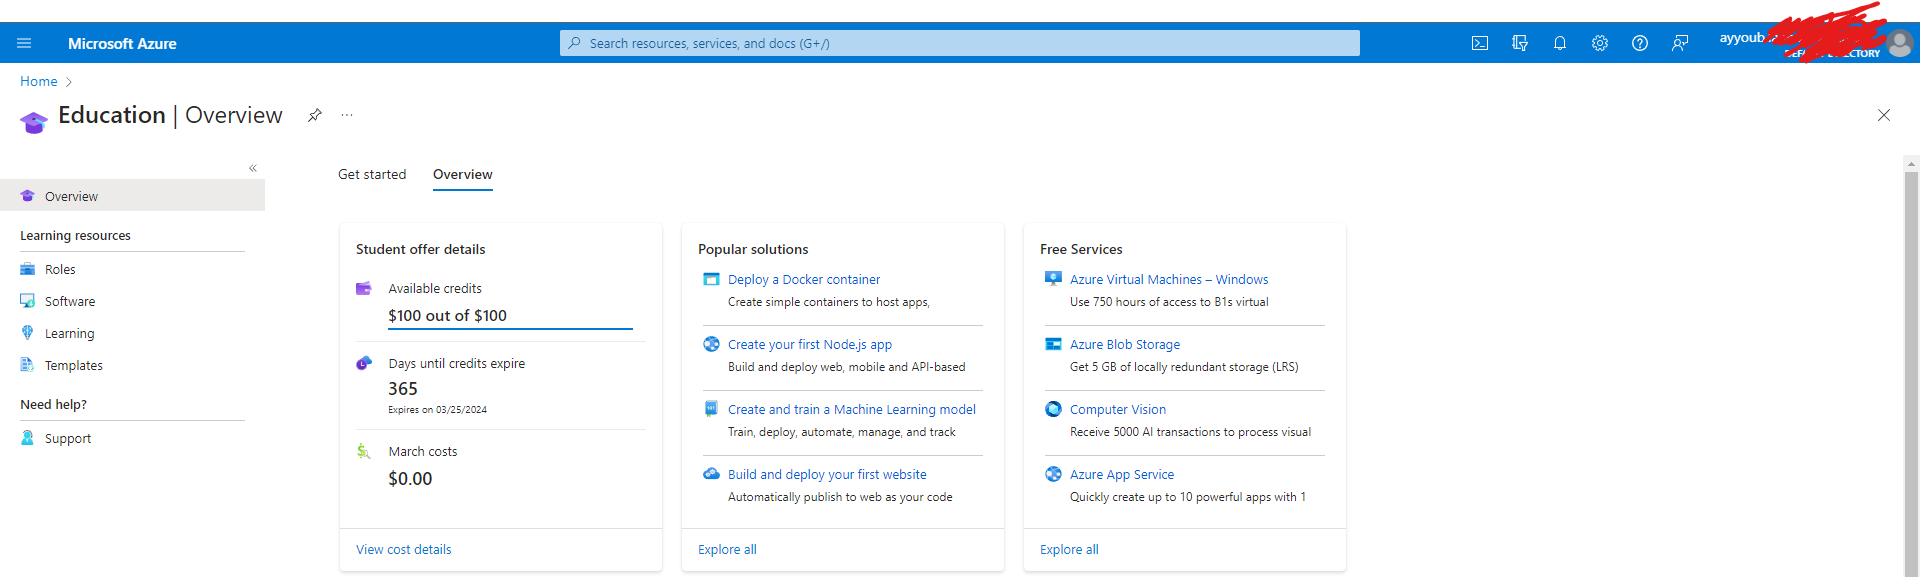Go to Home breadcrumb link
This screenshot has width=1920, height=577.
click(x=39, y=81)
